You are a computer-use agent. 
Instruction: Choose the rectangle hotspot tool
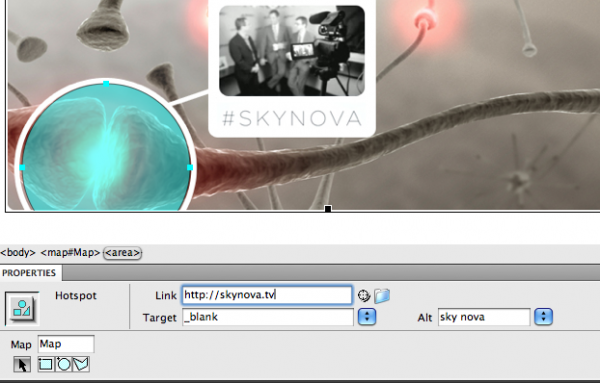tap(46, 364)
